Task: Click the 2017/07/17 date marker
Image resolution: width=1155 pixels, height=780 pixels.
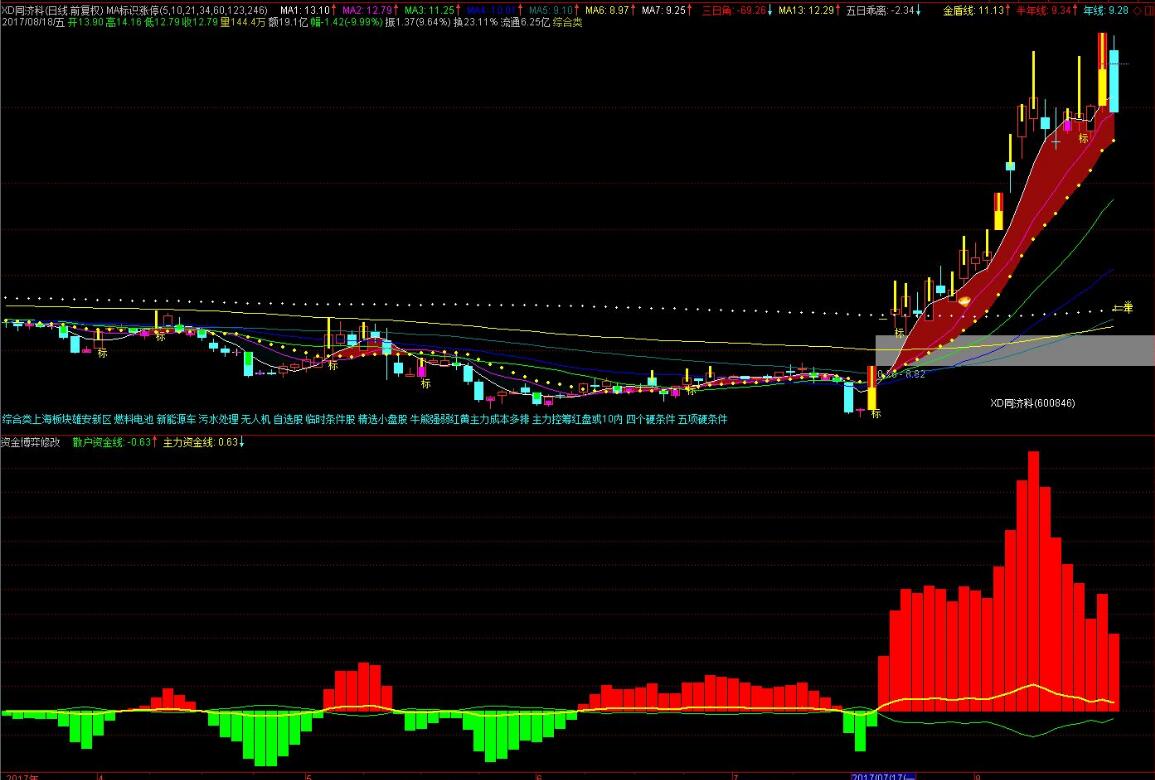Action: pyautogui.click(x=883, y=776)
